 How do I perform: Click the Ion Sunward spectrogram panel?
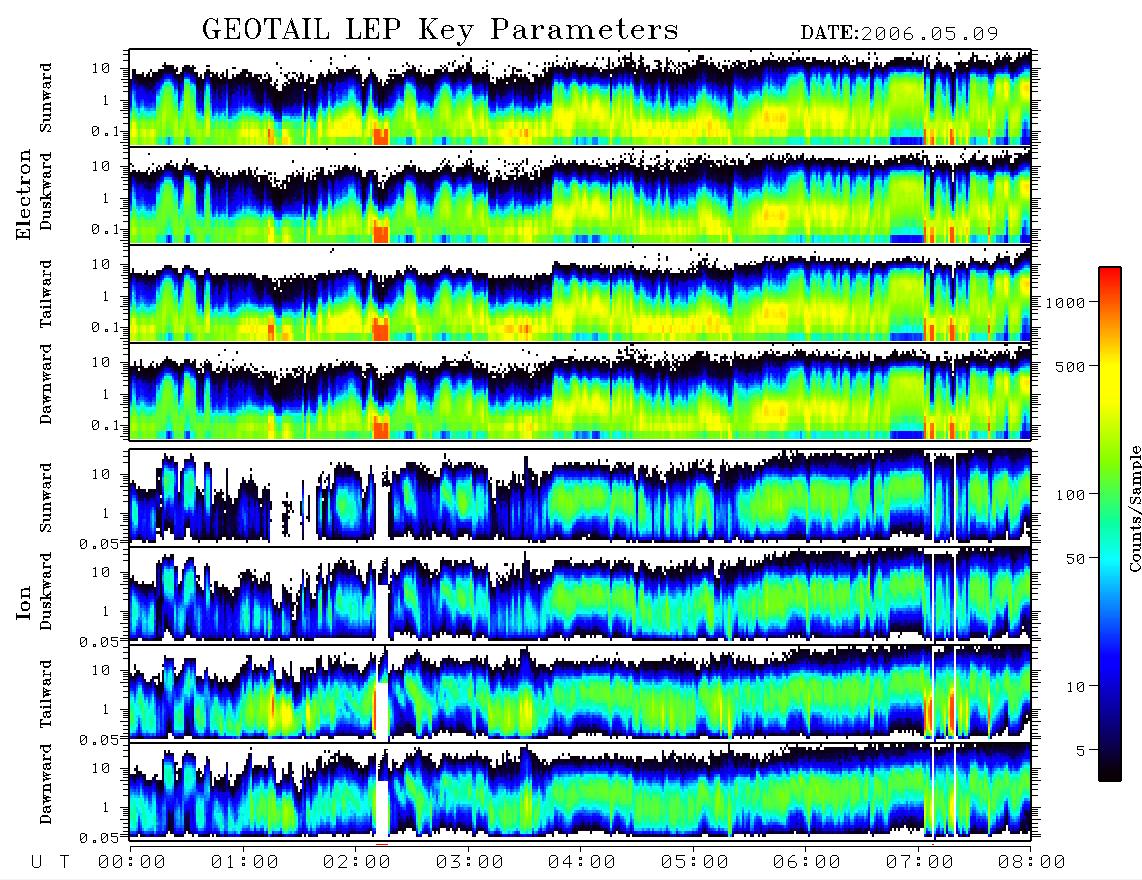(x=580, y=496)
